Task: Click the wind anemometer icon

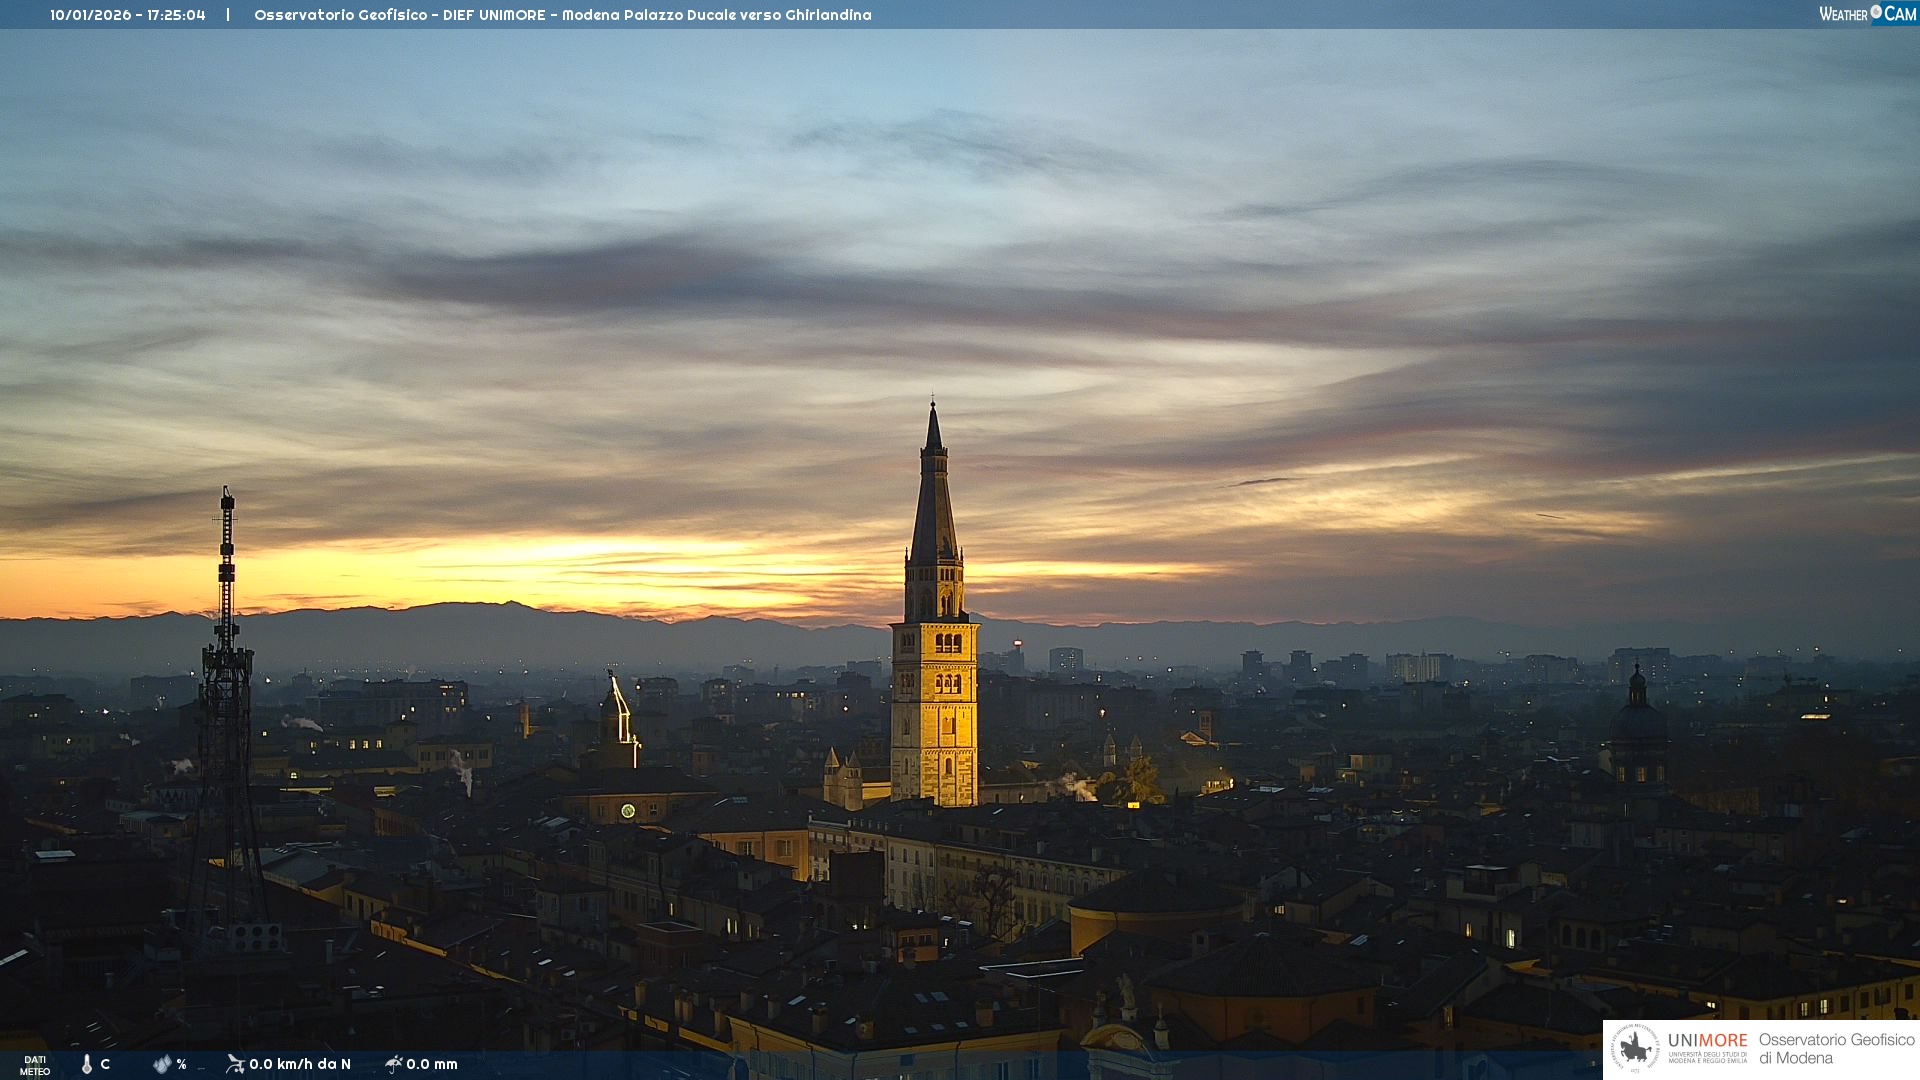Action: [235, 1064]
